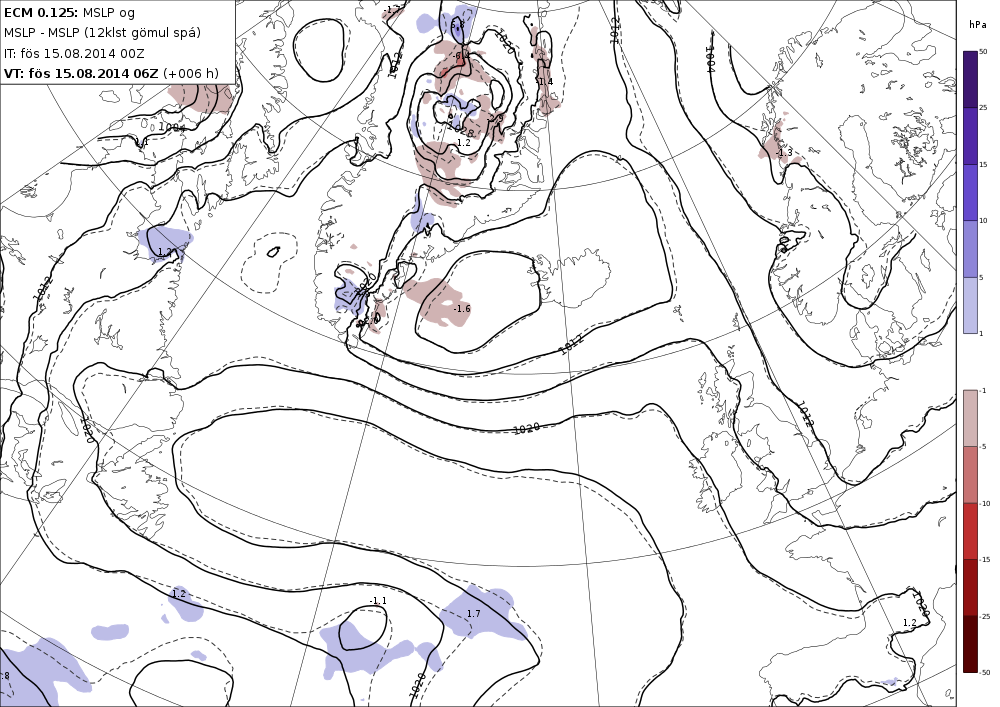Click the "-1.6" difference value west of Iceland

tap(462, 309)
